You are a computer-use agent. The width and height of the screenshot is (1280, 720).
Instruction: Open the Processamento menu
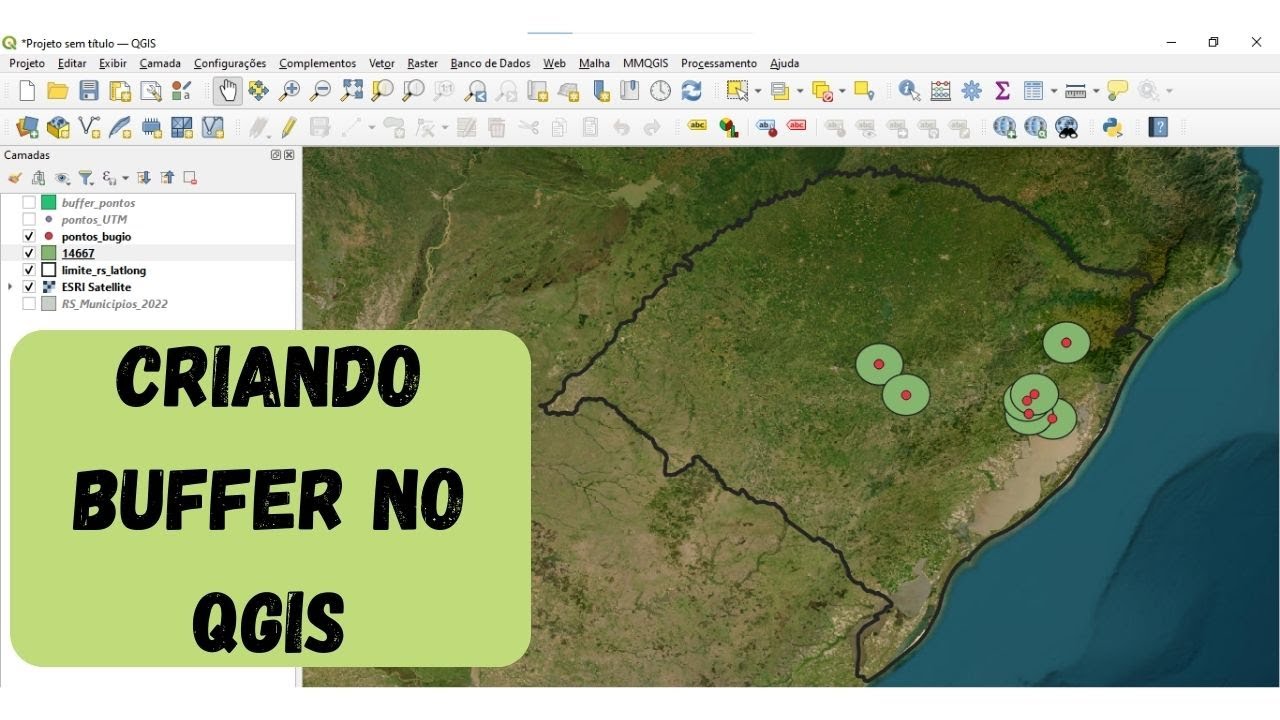pos(719,63)
